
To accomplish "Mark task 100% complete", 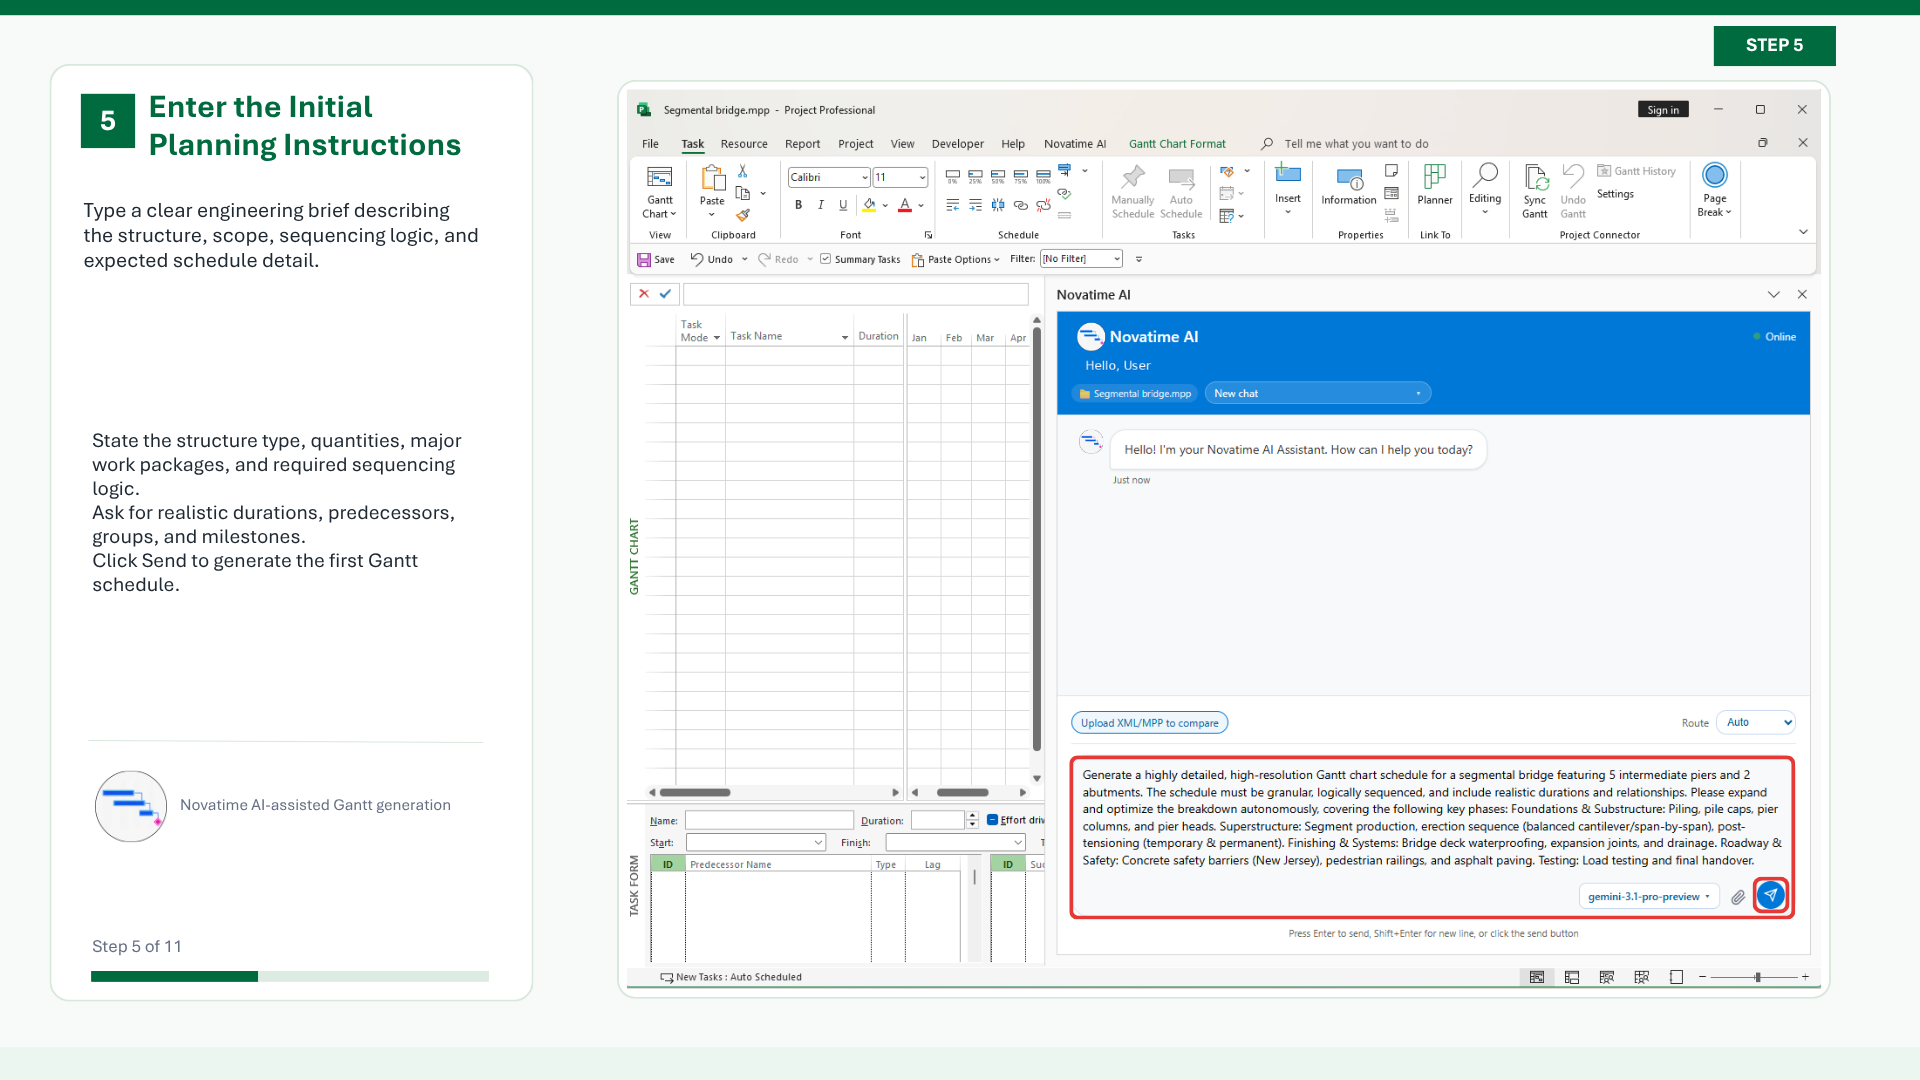I will 1043,177.
